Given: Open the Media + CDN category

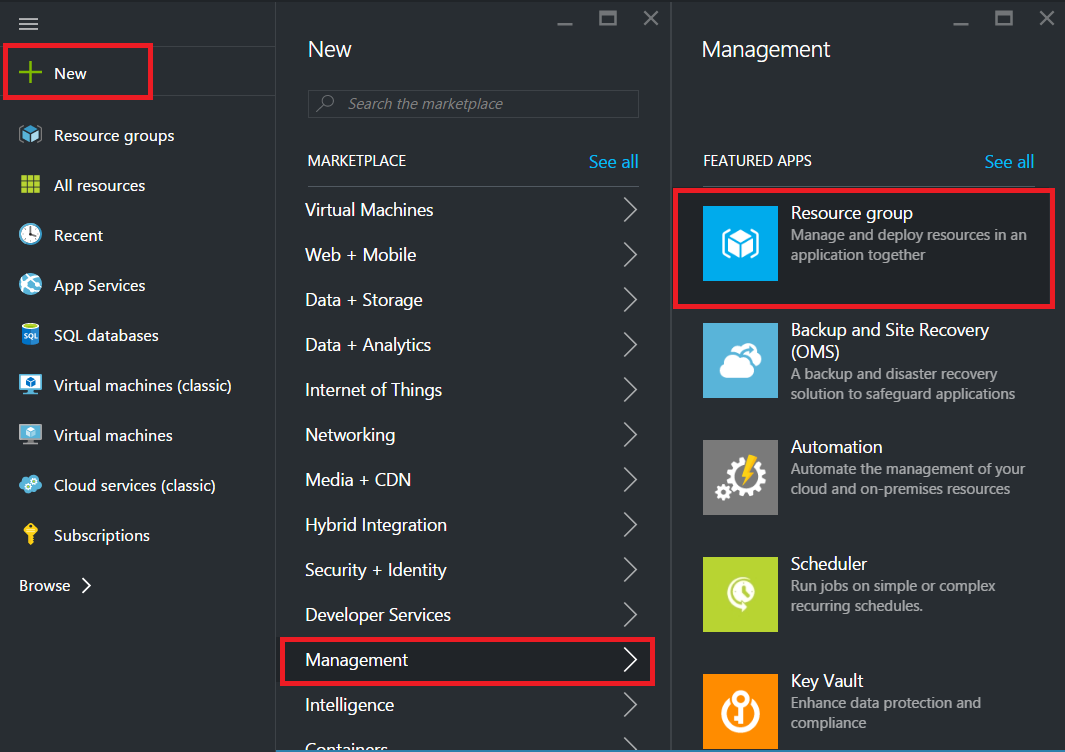Looking at the screenshot, I should point(472,480).
